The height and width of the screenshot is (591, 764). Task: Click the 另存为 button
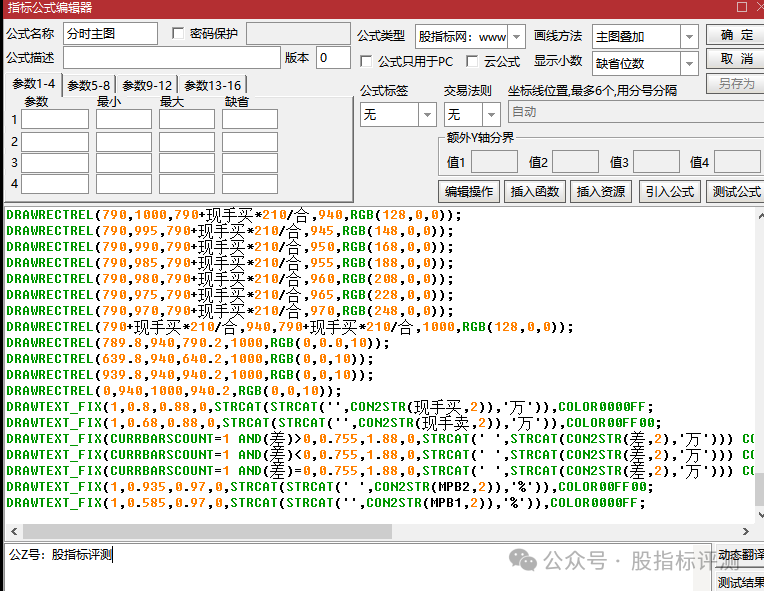click(737, 83)
